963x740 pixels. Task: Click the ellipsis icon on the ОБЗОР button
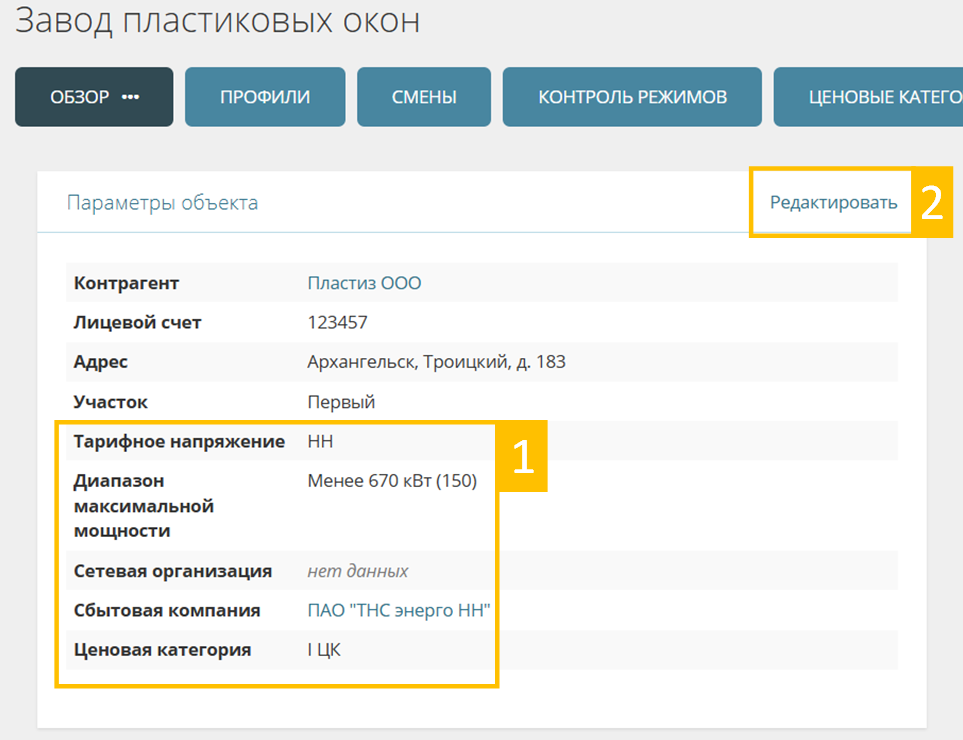130,97
